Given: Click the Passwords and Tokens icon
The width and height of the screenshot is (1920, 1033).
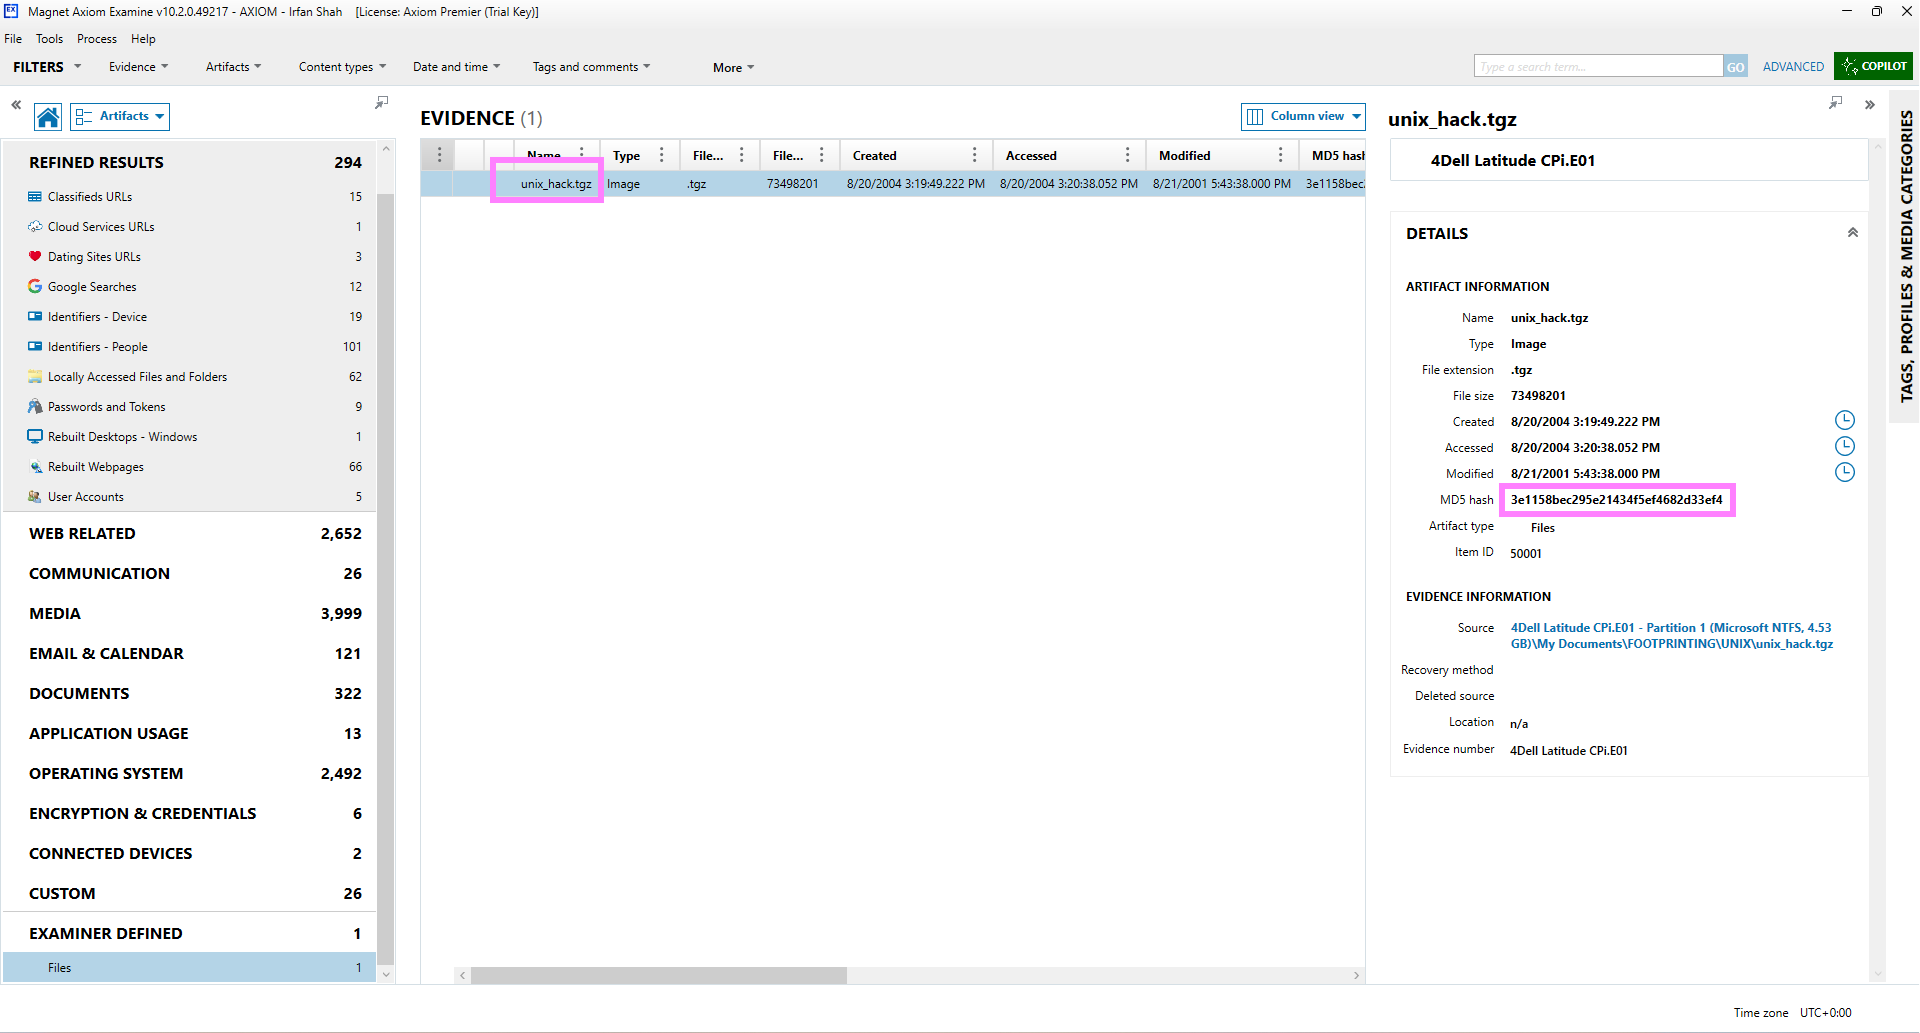Looking at the screenshot, I should coord(35,407).
